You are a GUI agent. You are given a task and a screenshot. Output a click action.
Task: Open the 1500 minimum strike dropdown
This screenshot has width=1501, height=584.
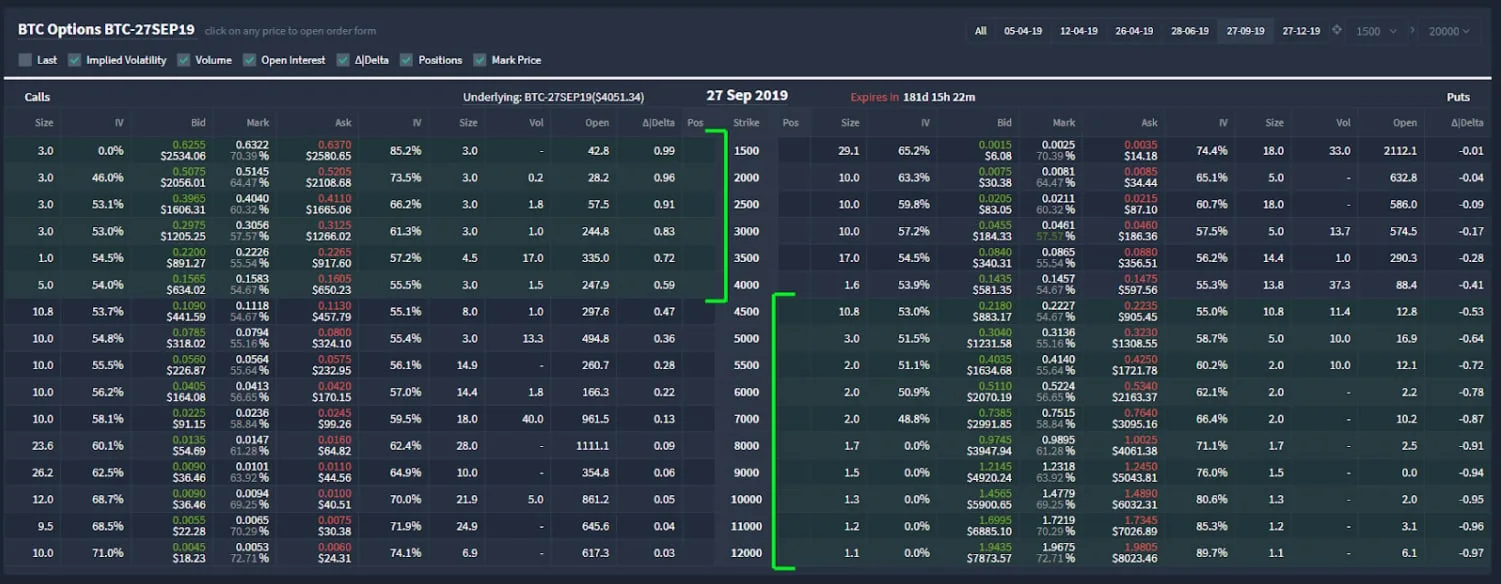click(x=1376, y=31)
